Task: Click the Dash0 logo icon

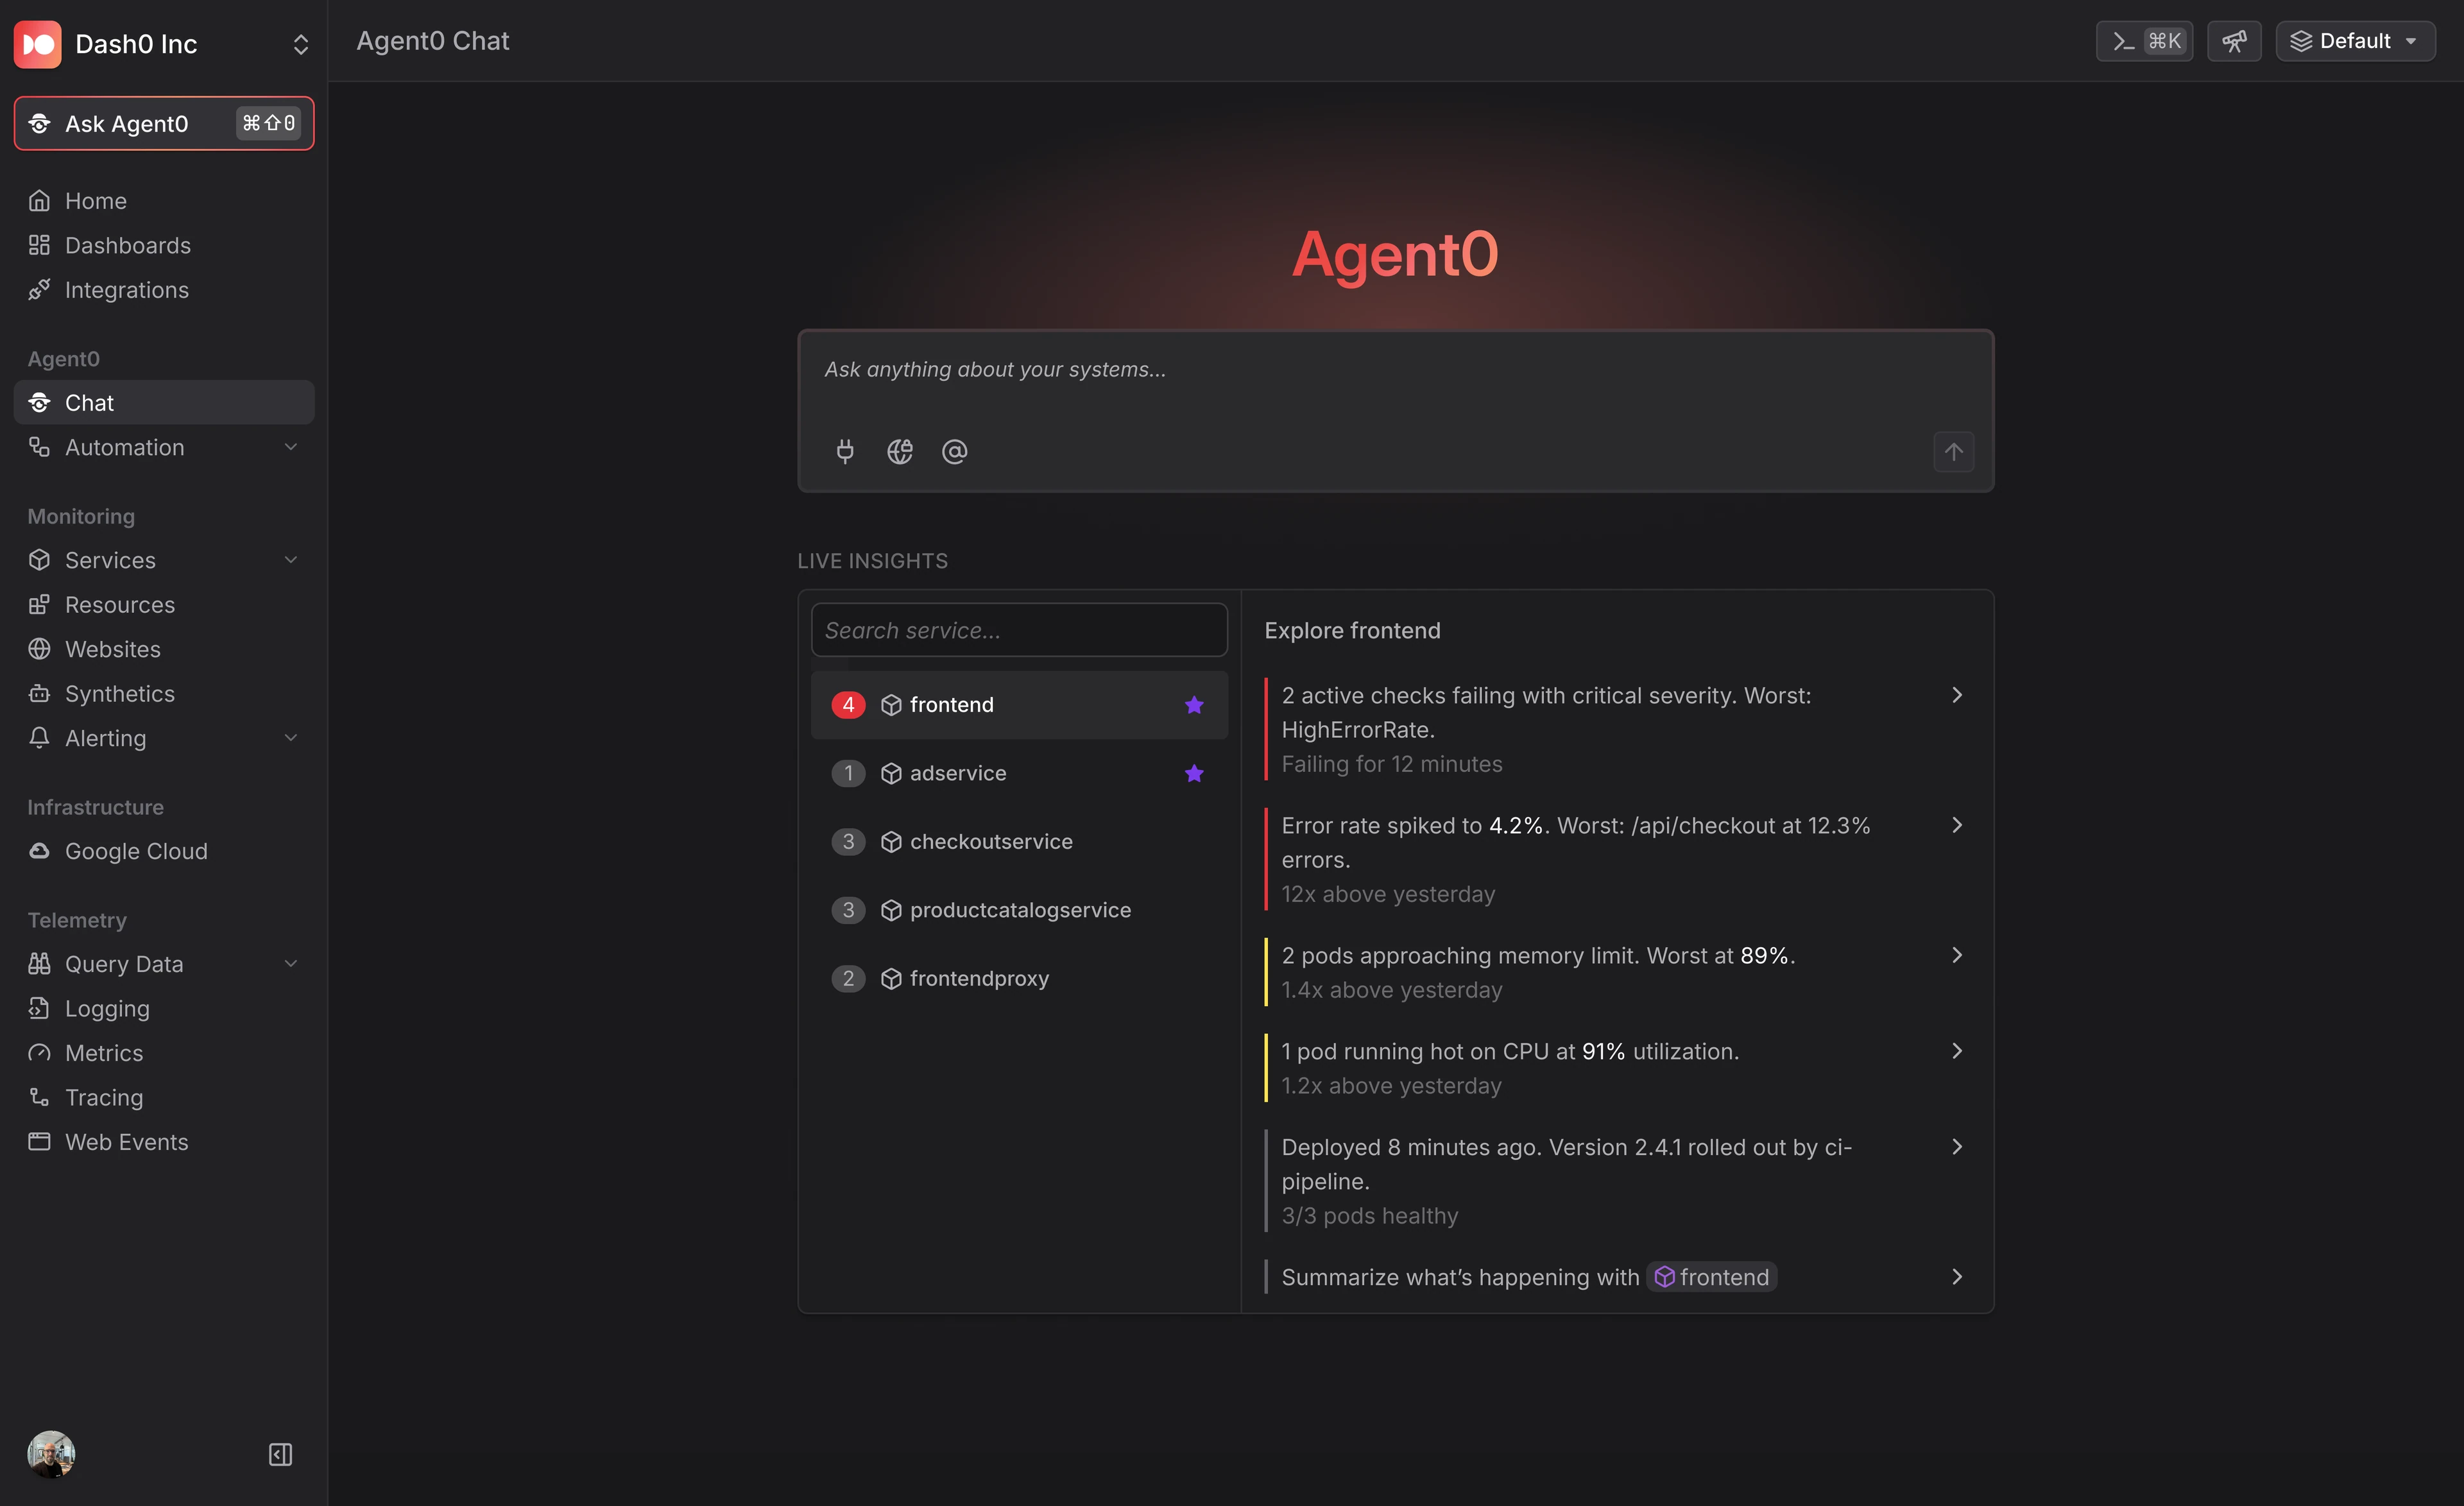Action: [38, 44]
